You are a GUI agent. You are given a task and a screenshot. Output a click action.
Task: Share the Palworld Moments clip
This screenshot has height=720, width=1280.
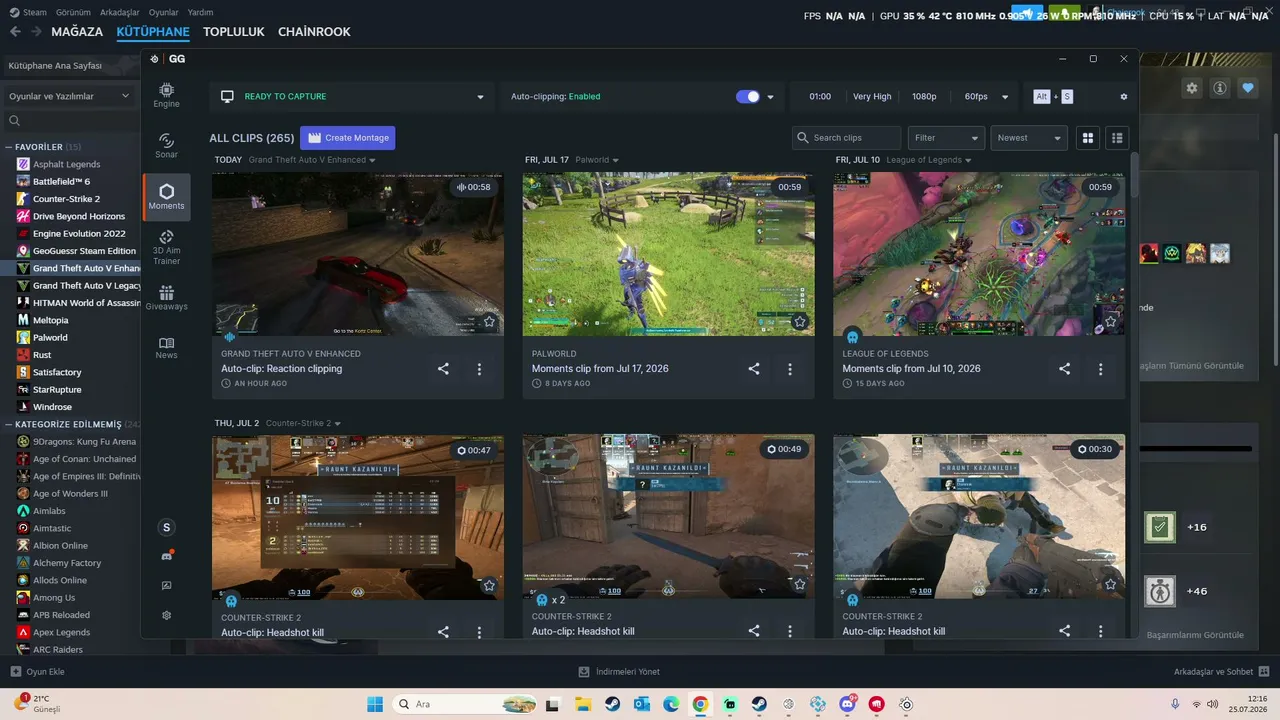coord(754,369)
